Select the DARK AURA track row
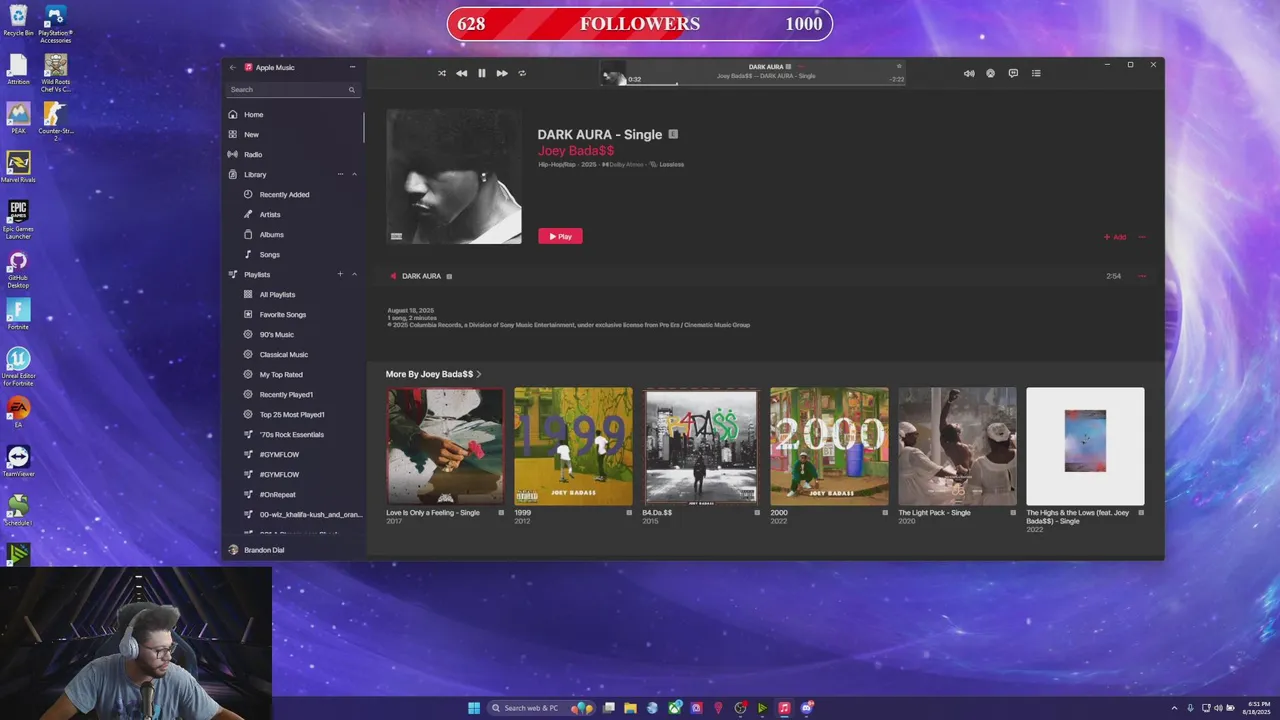This screenshot has width=1280, height=720. click(766, 276)
